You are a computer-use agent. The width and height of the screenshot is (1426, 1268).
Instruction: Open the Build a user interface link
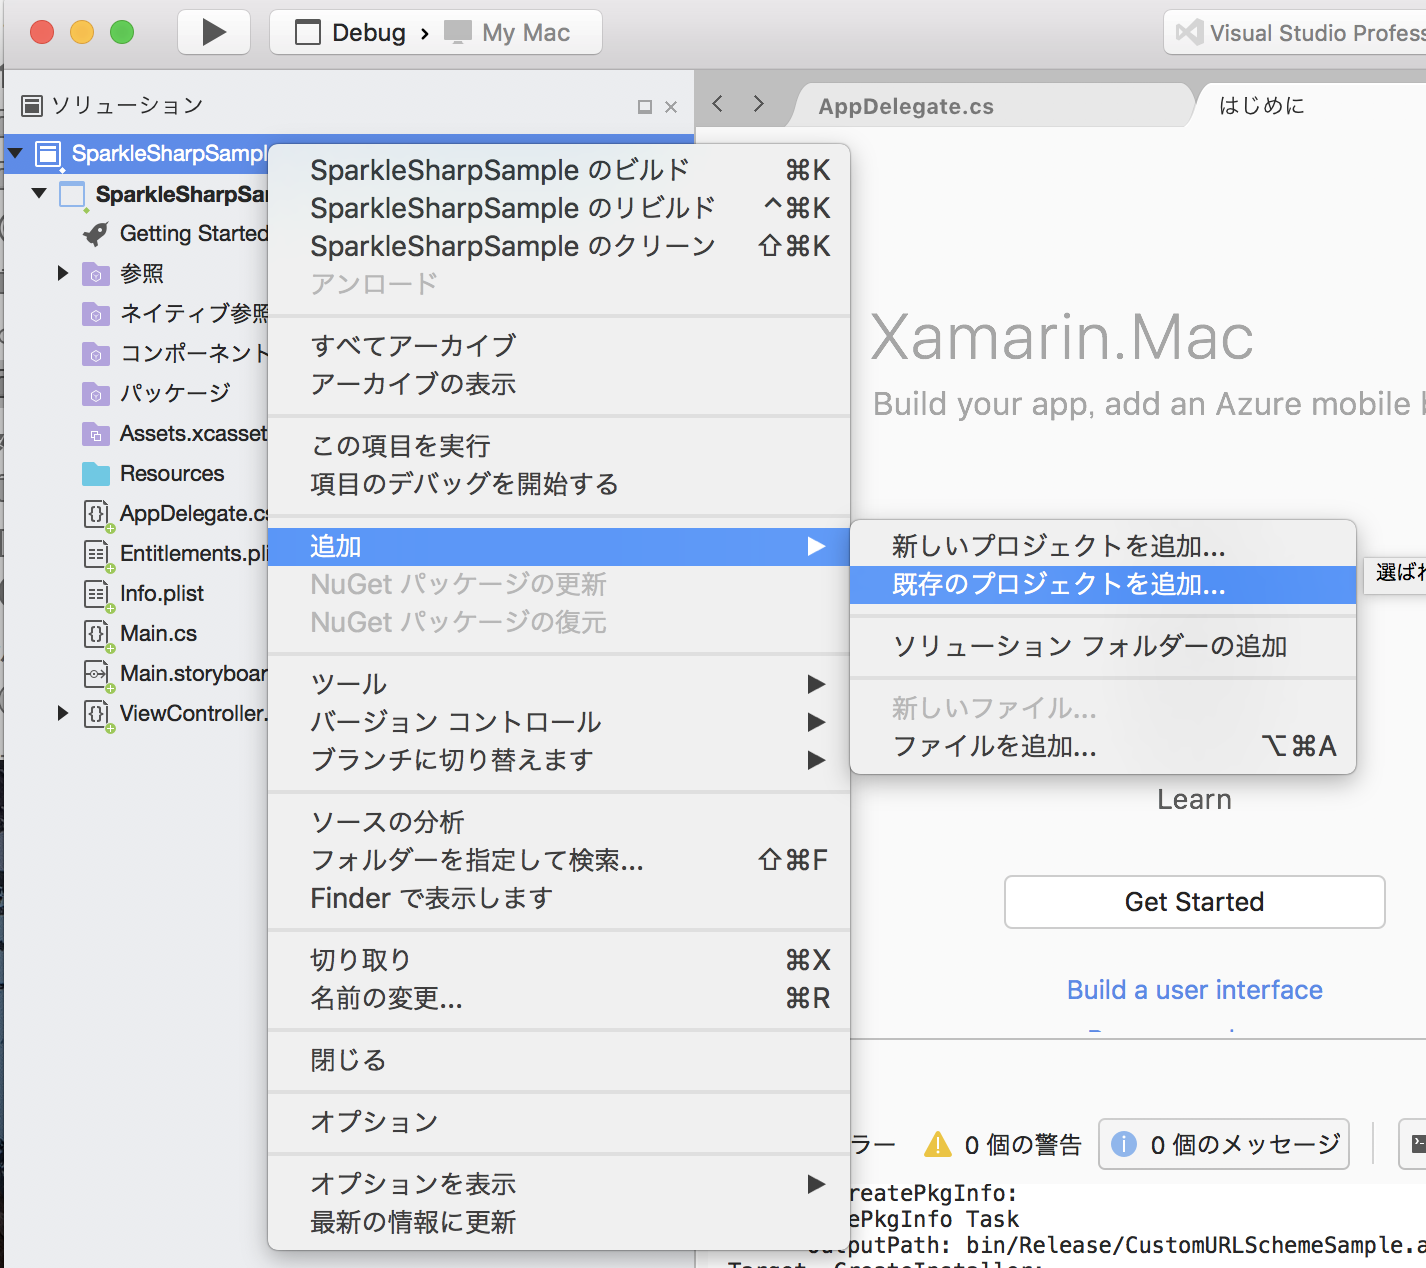(x=1195, y=990)
